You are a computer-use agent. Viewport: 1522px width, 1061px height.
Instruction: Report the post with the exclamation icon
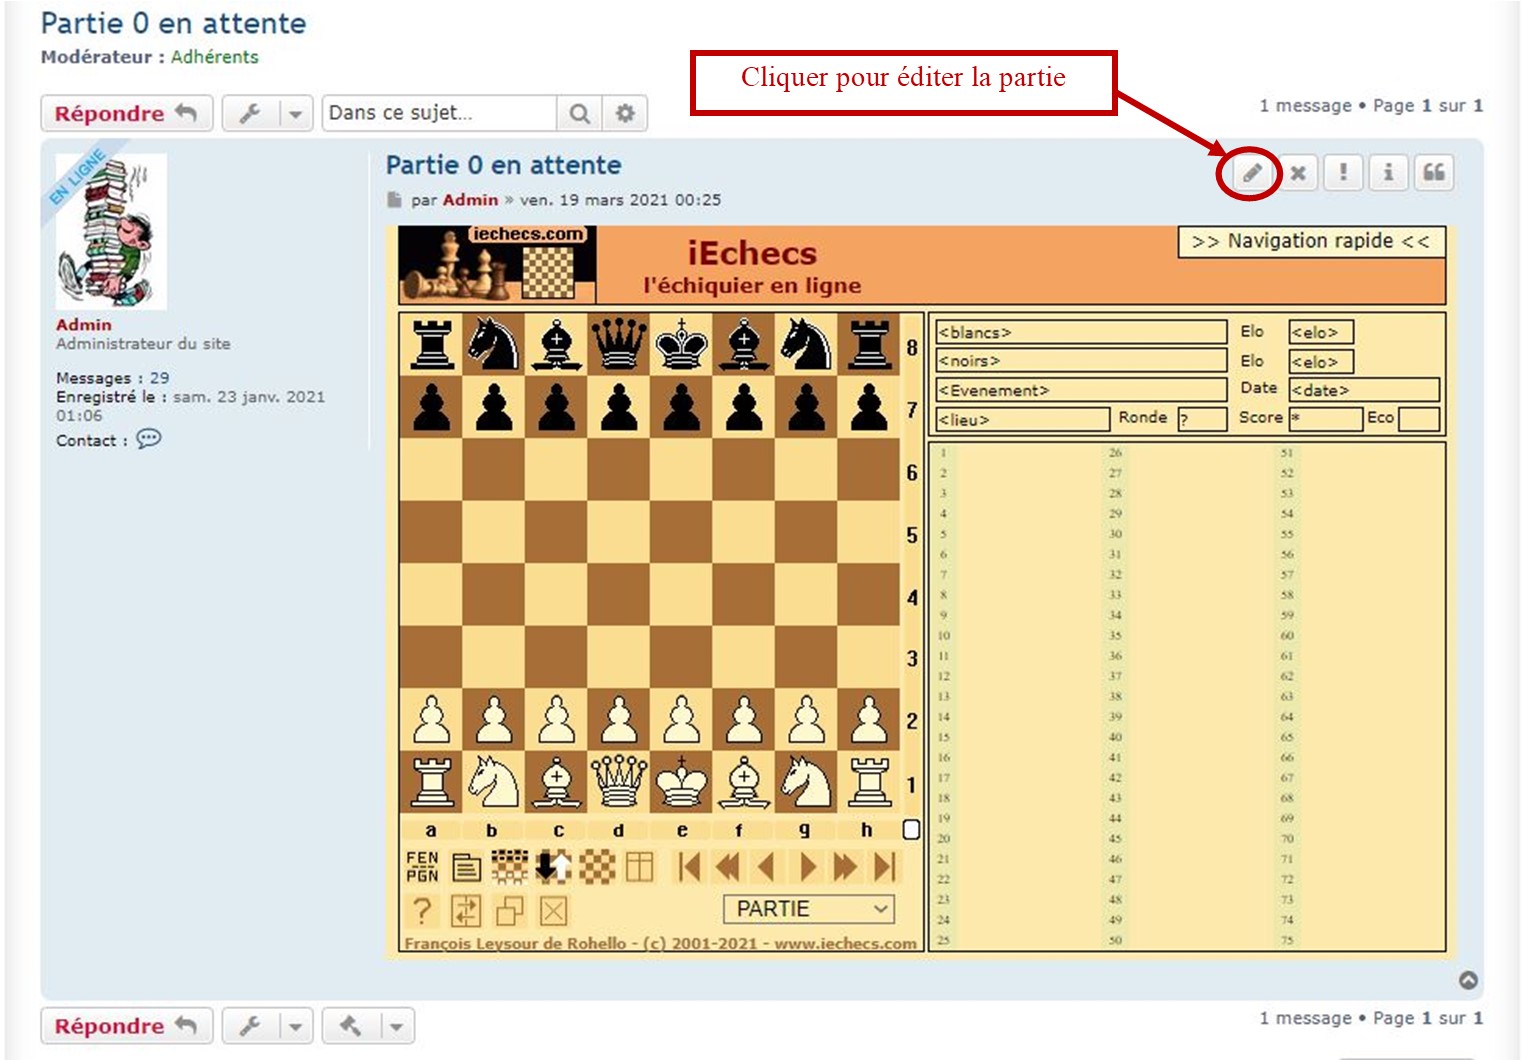(1342, 173)
